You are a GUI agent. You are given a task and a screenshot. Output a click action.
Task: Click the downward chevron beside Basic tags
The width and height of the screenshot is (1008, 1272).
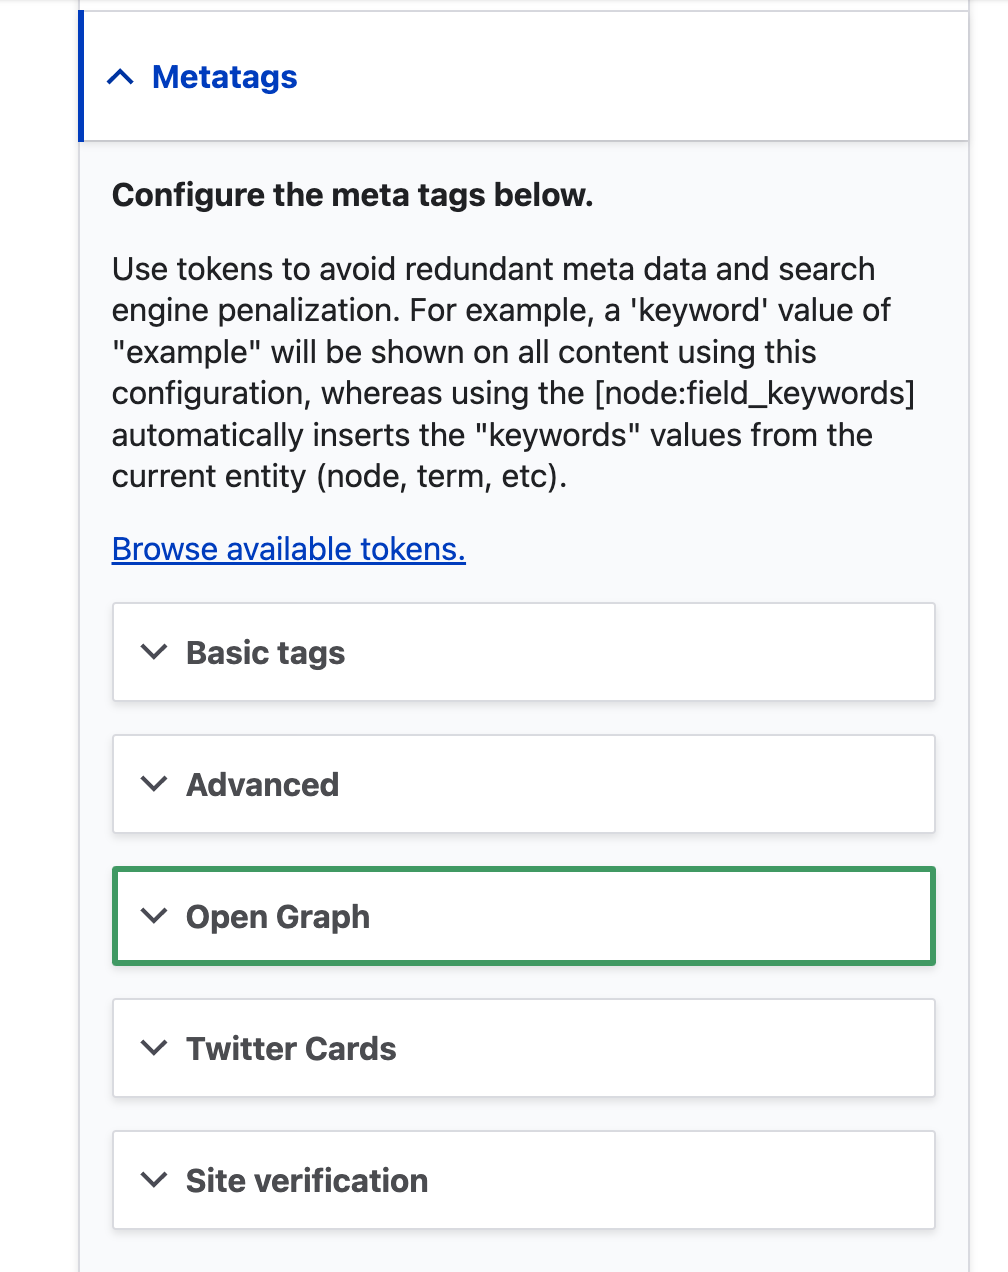(154, 652)
